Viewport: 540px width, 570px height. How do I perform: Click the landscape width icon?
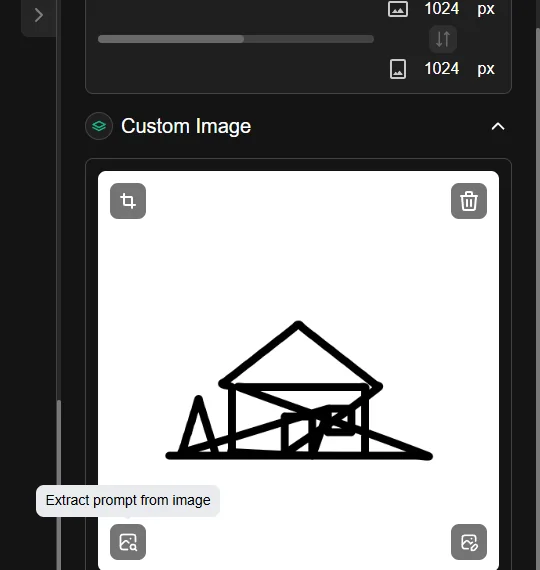(398, 9)
